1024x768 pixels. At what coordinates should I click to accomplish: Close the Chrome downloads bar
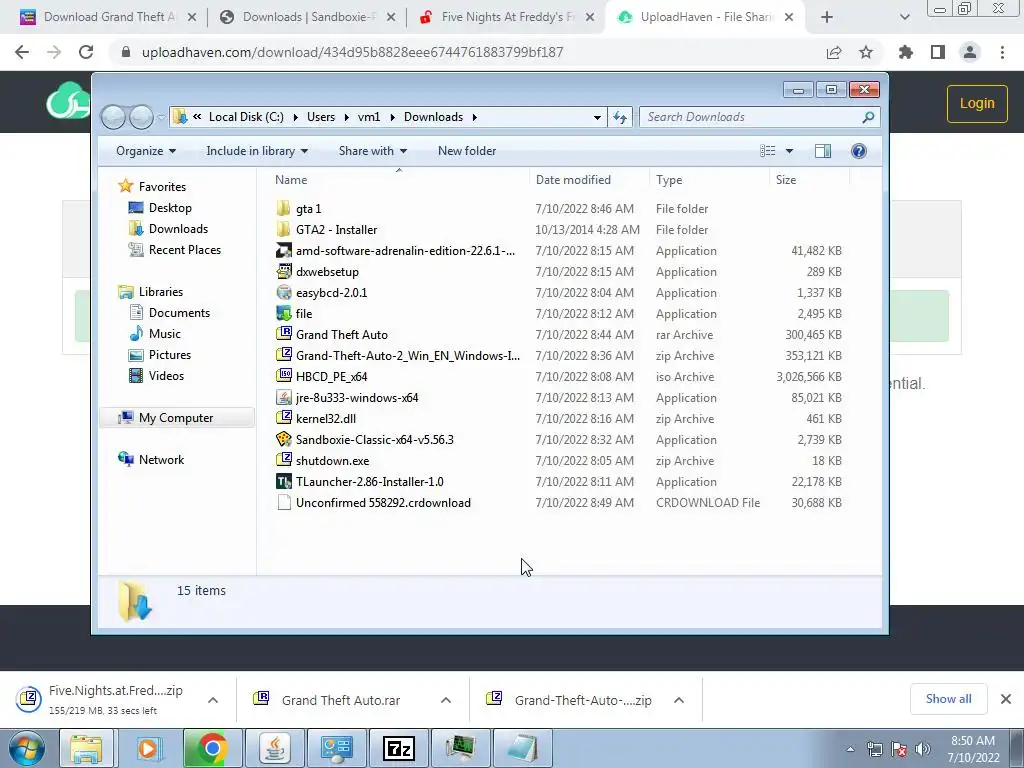click(x=1006, y=699)
